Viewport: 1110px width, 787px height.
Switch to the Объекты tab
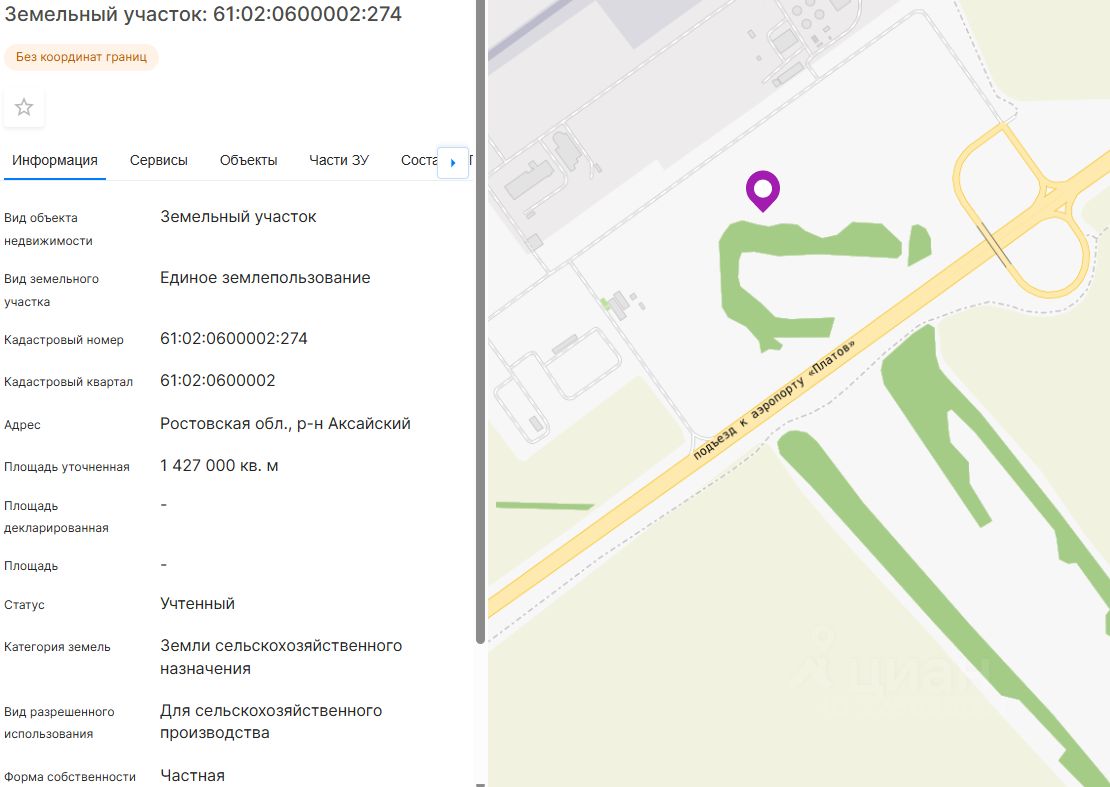pos(248,161)
